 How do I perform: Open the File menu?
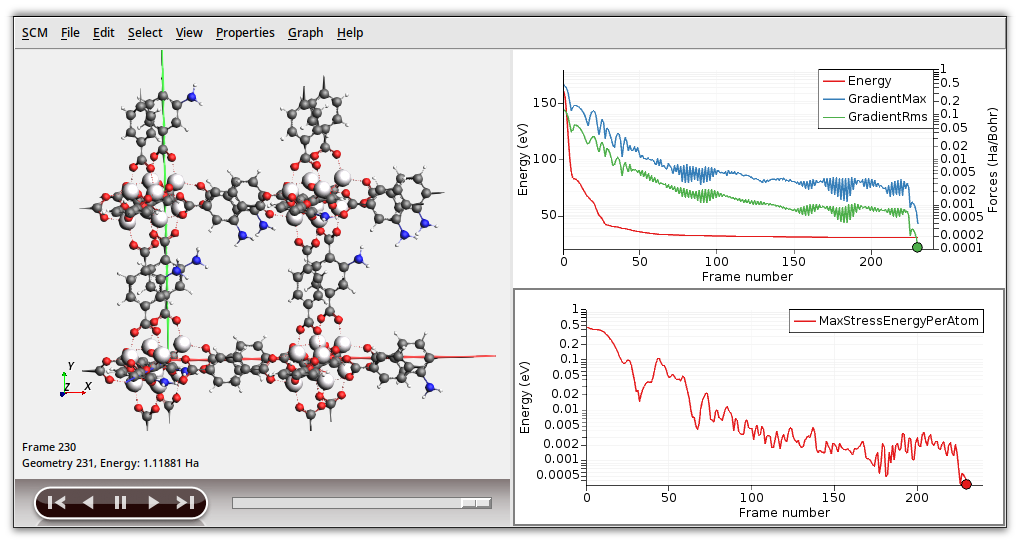pos(70,33)
